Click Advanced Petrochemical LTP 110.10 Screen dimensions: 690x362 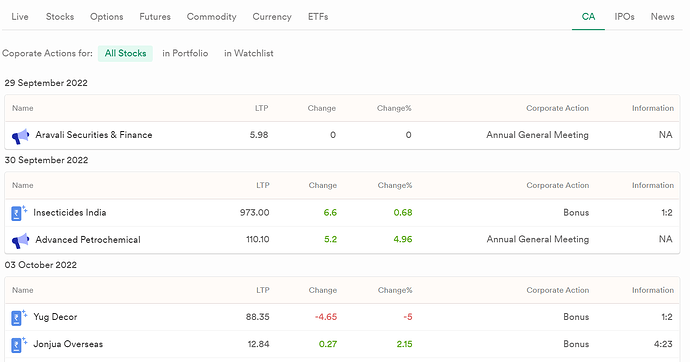coord(257,239)
